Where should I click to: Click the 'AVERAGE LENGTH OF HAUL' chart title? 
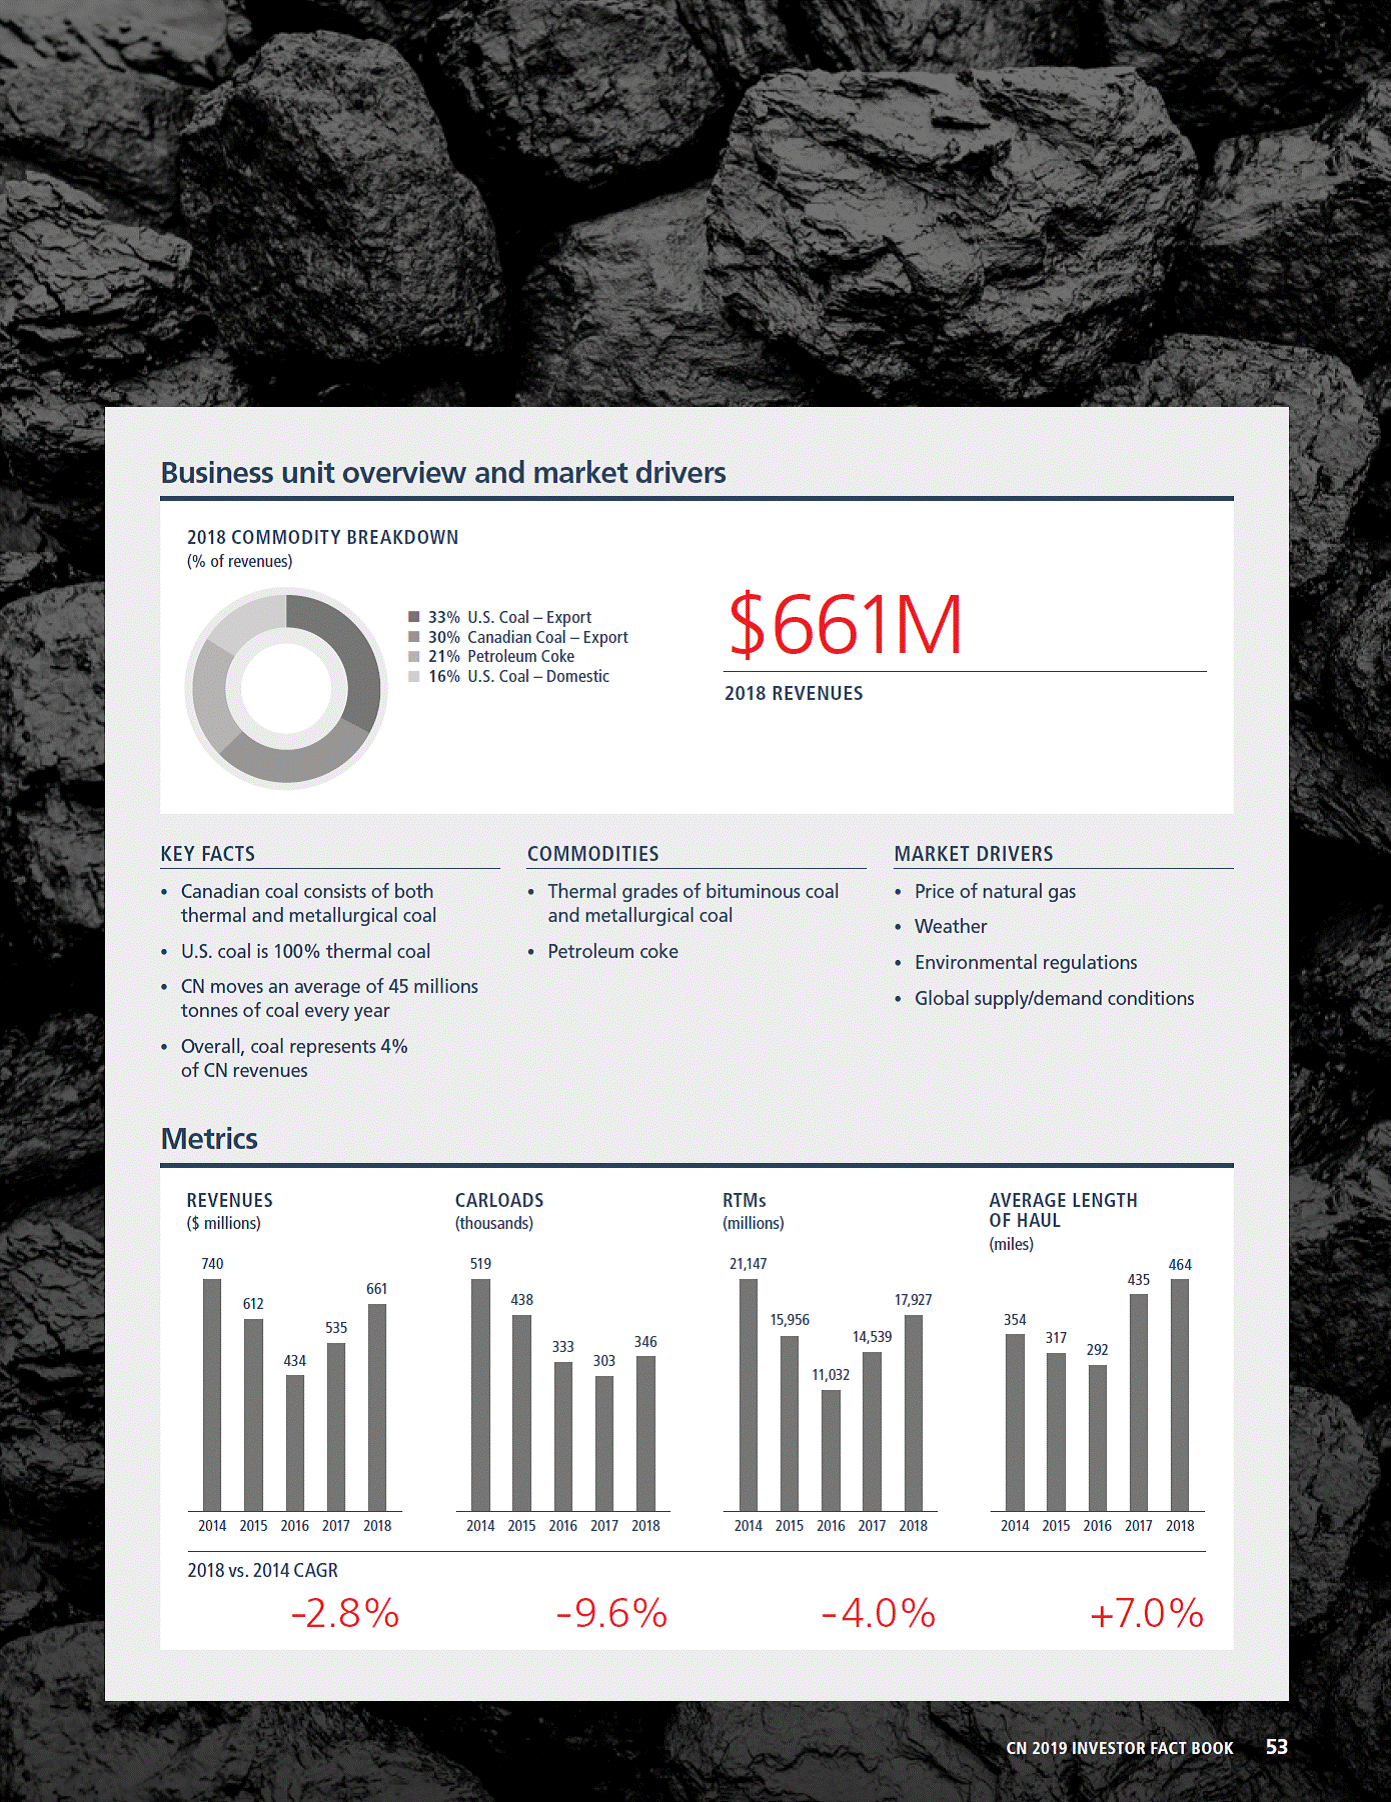pos(1063,1210)
